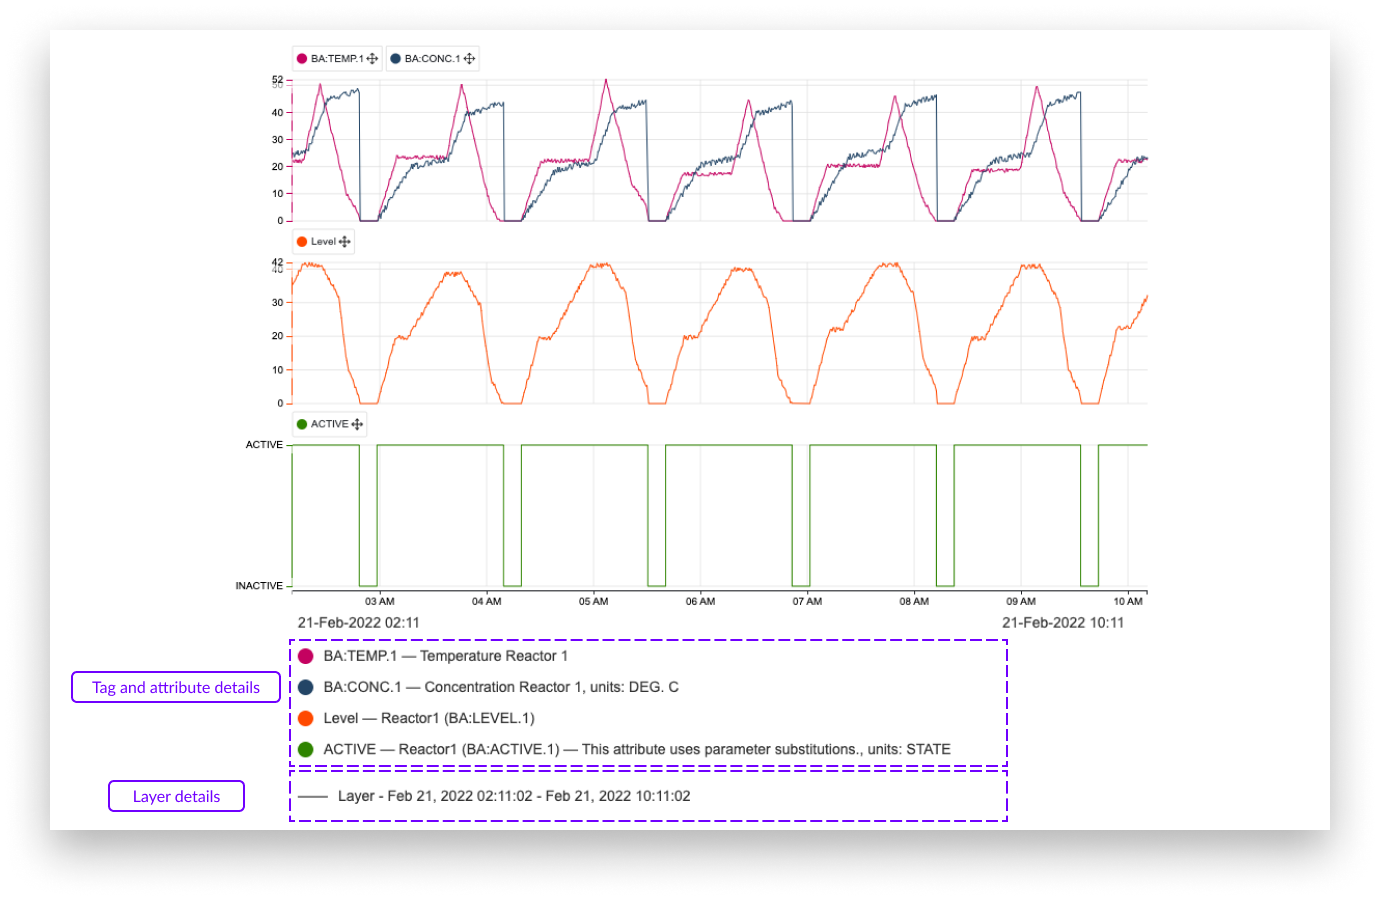Click the Tag and attribute details label
This screenshot has height=900, width=1380.
tap(176, 687)
